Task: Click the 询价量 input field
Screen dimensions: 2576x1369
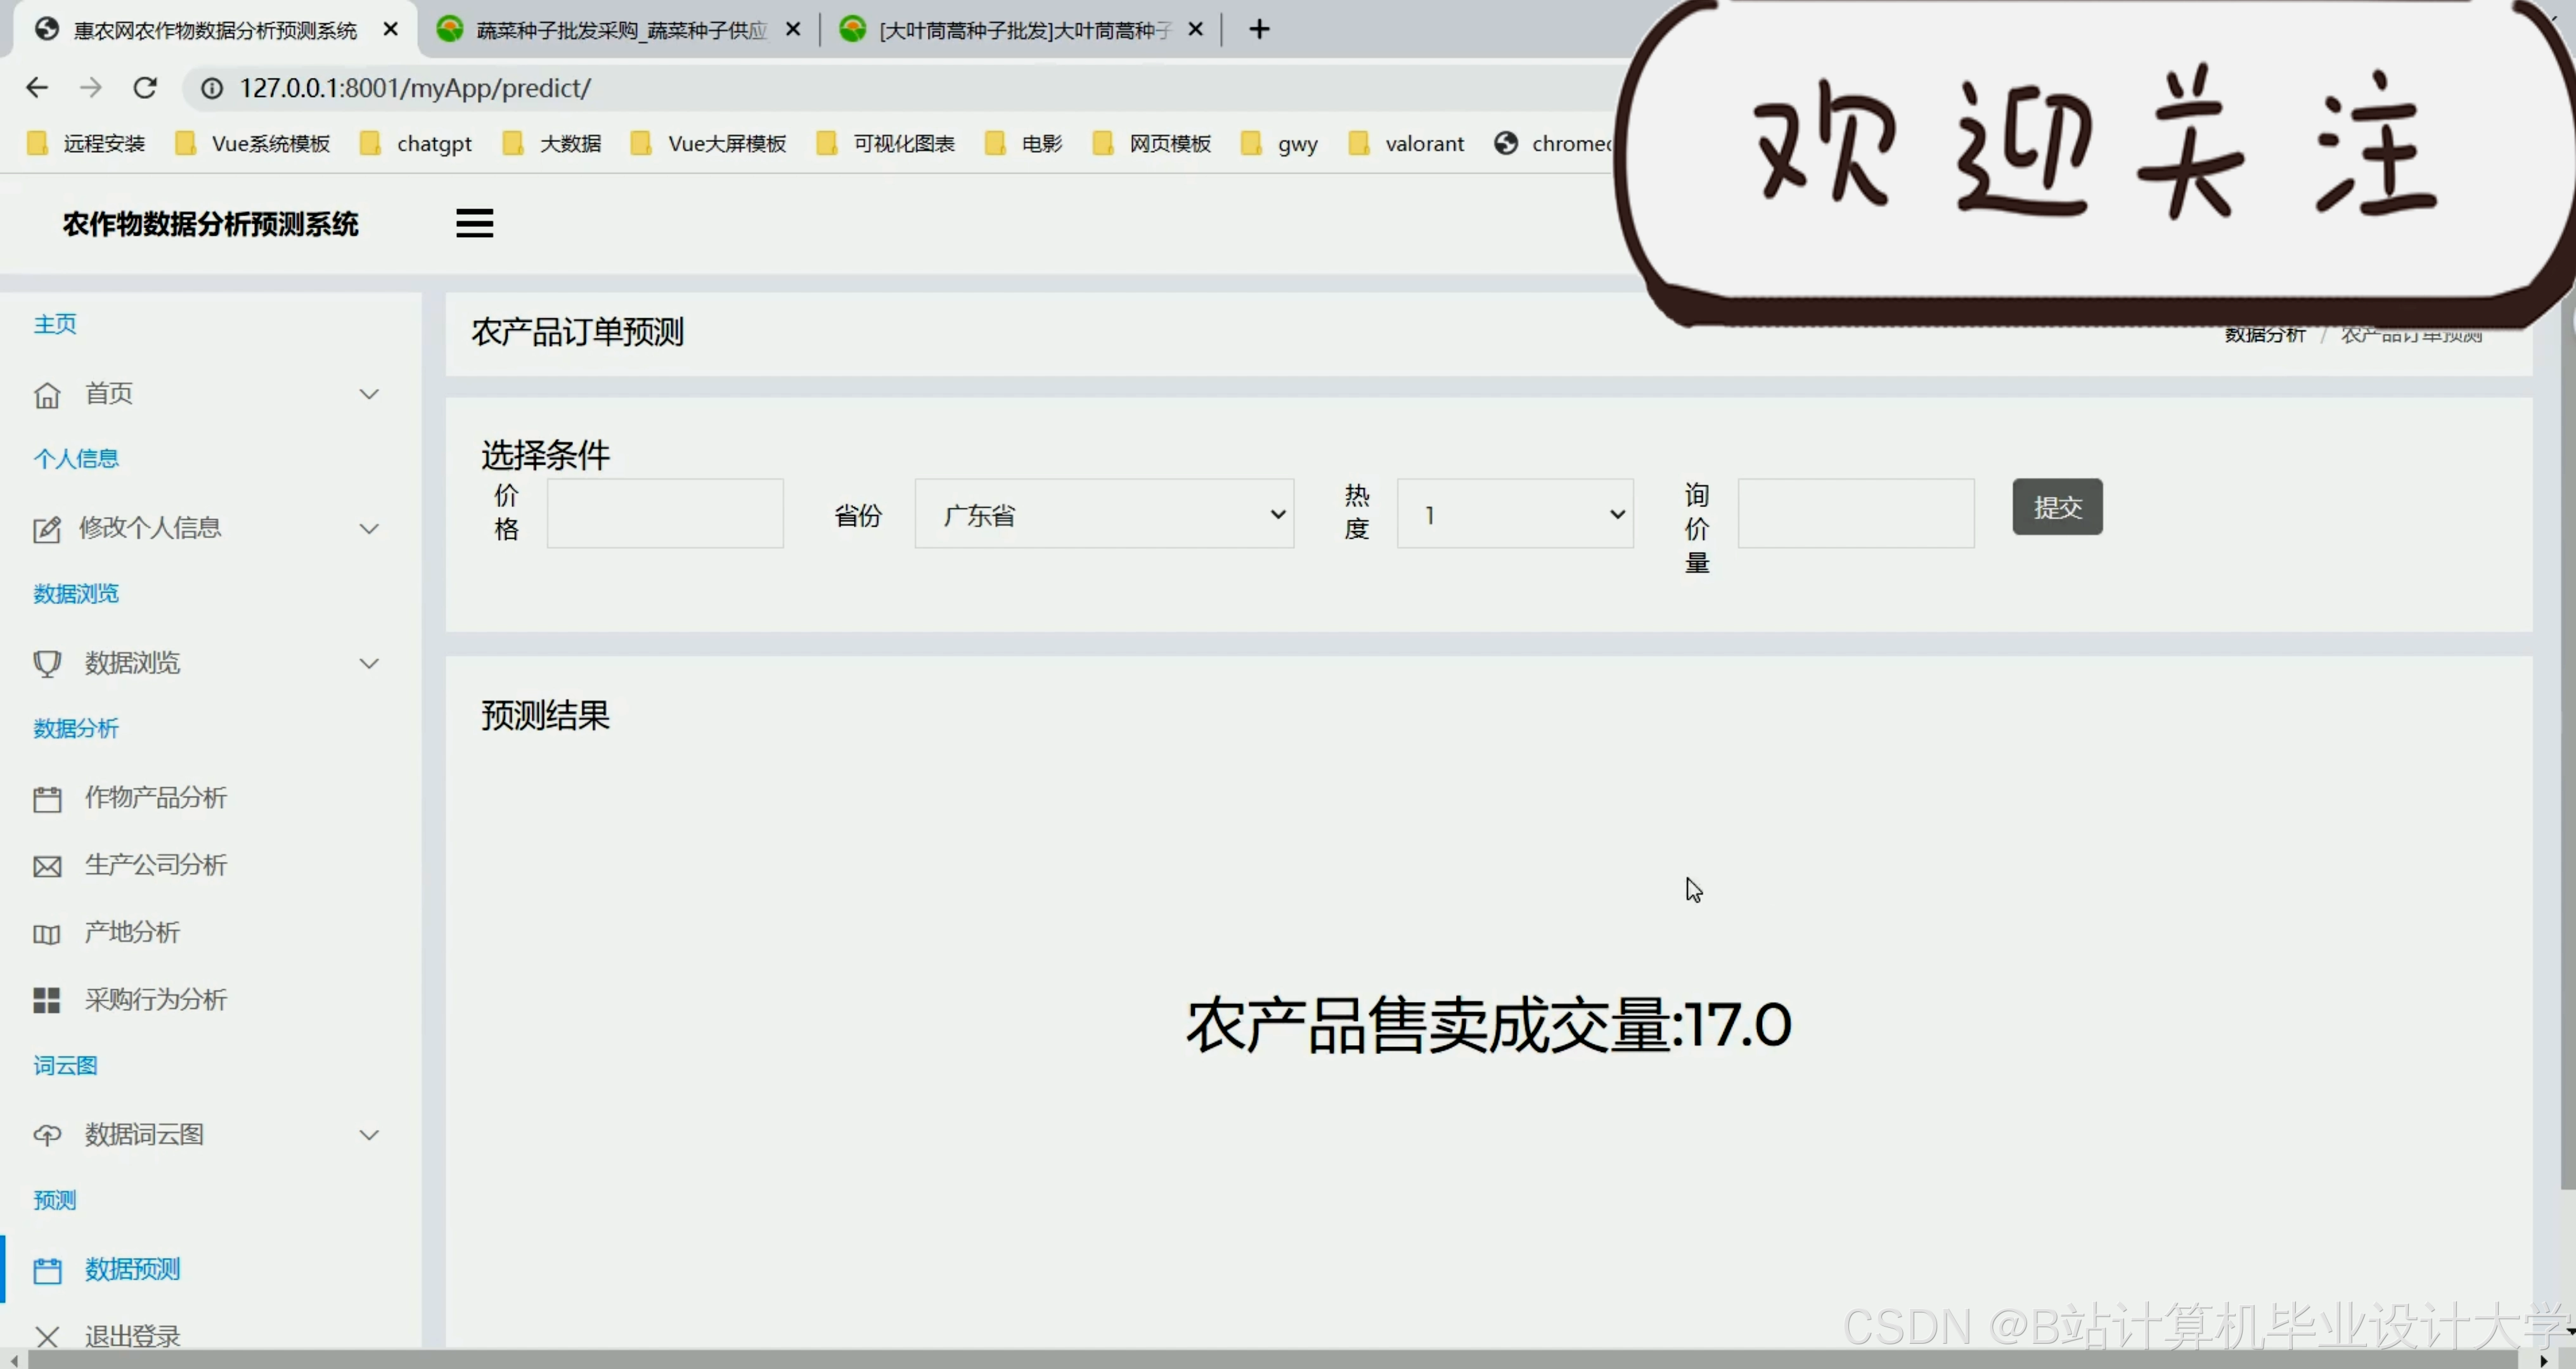Action: [1855, 513]
